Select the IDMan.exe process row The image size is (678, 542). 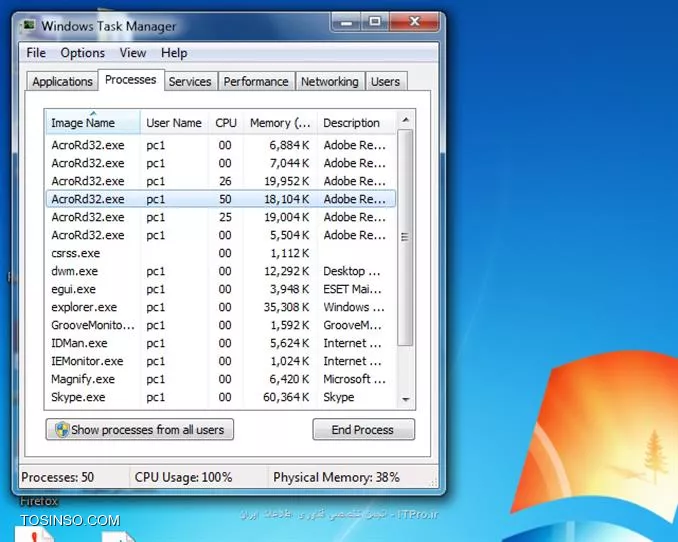221,343
